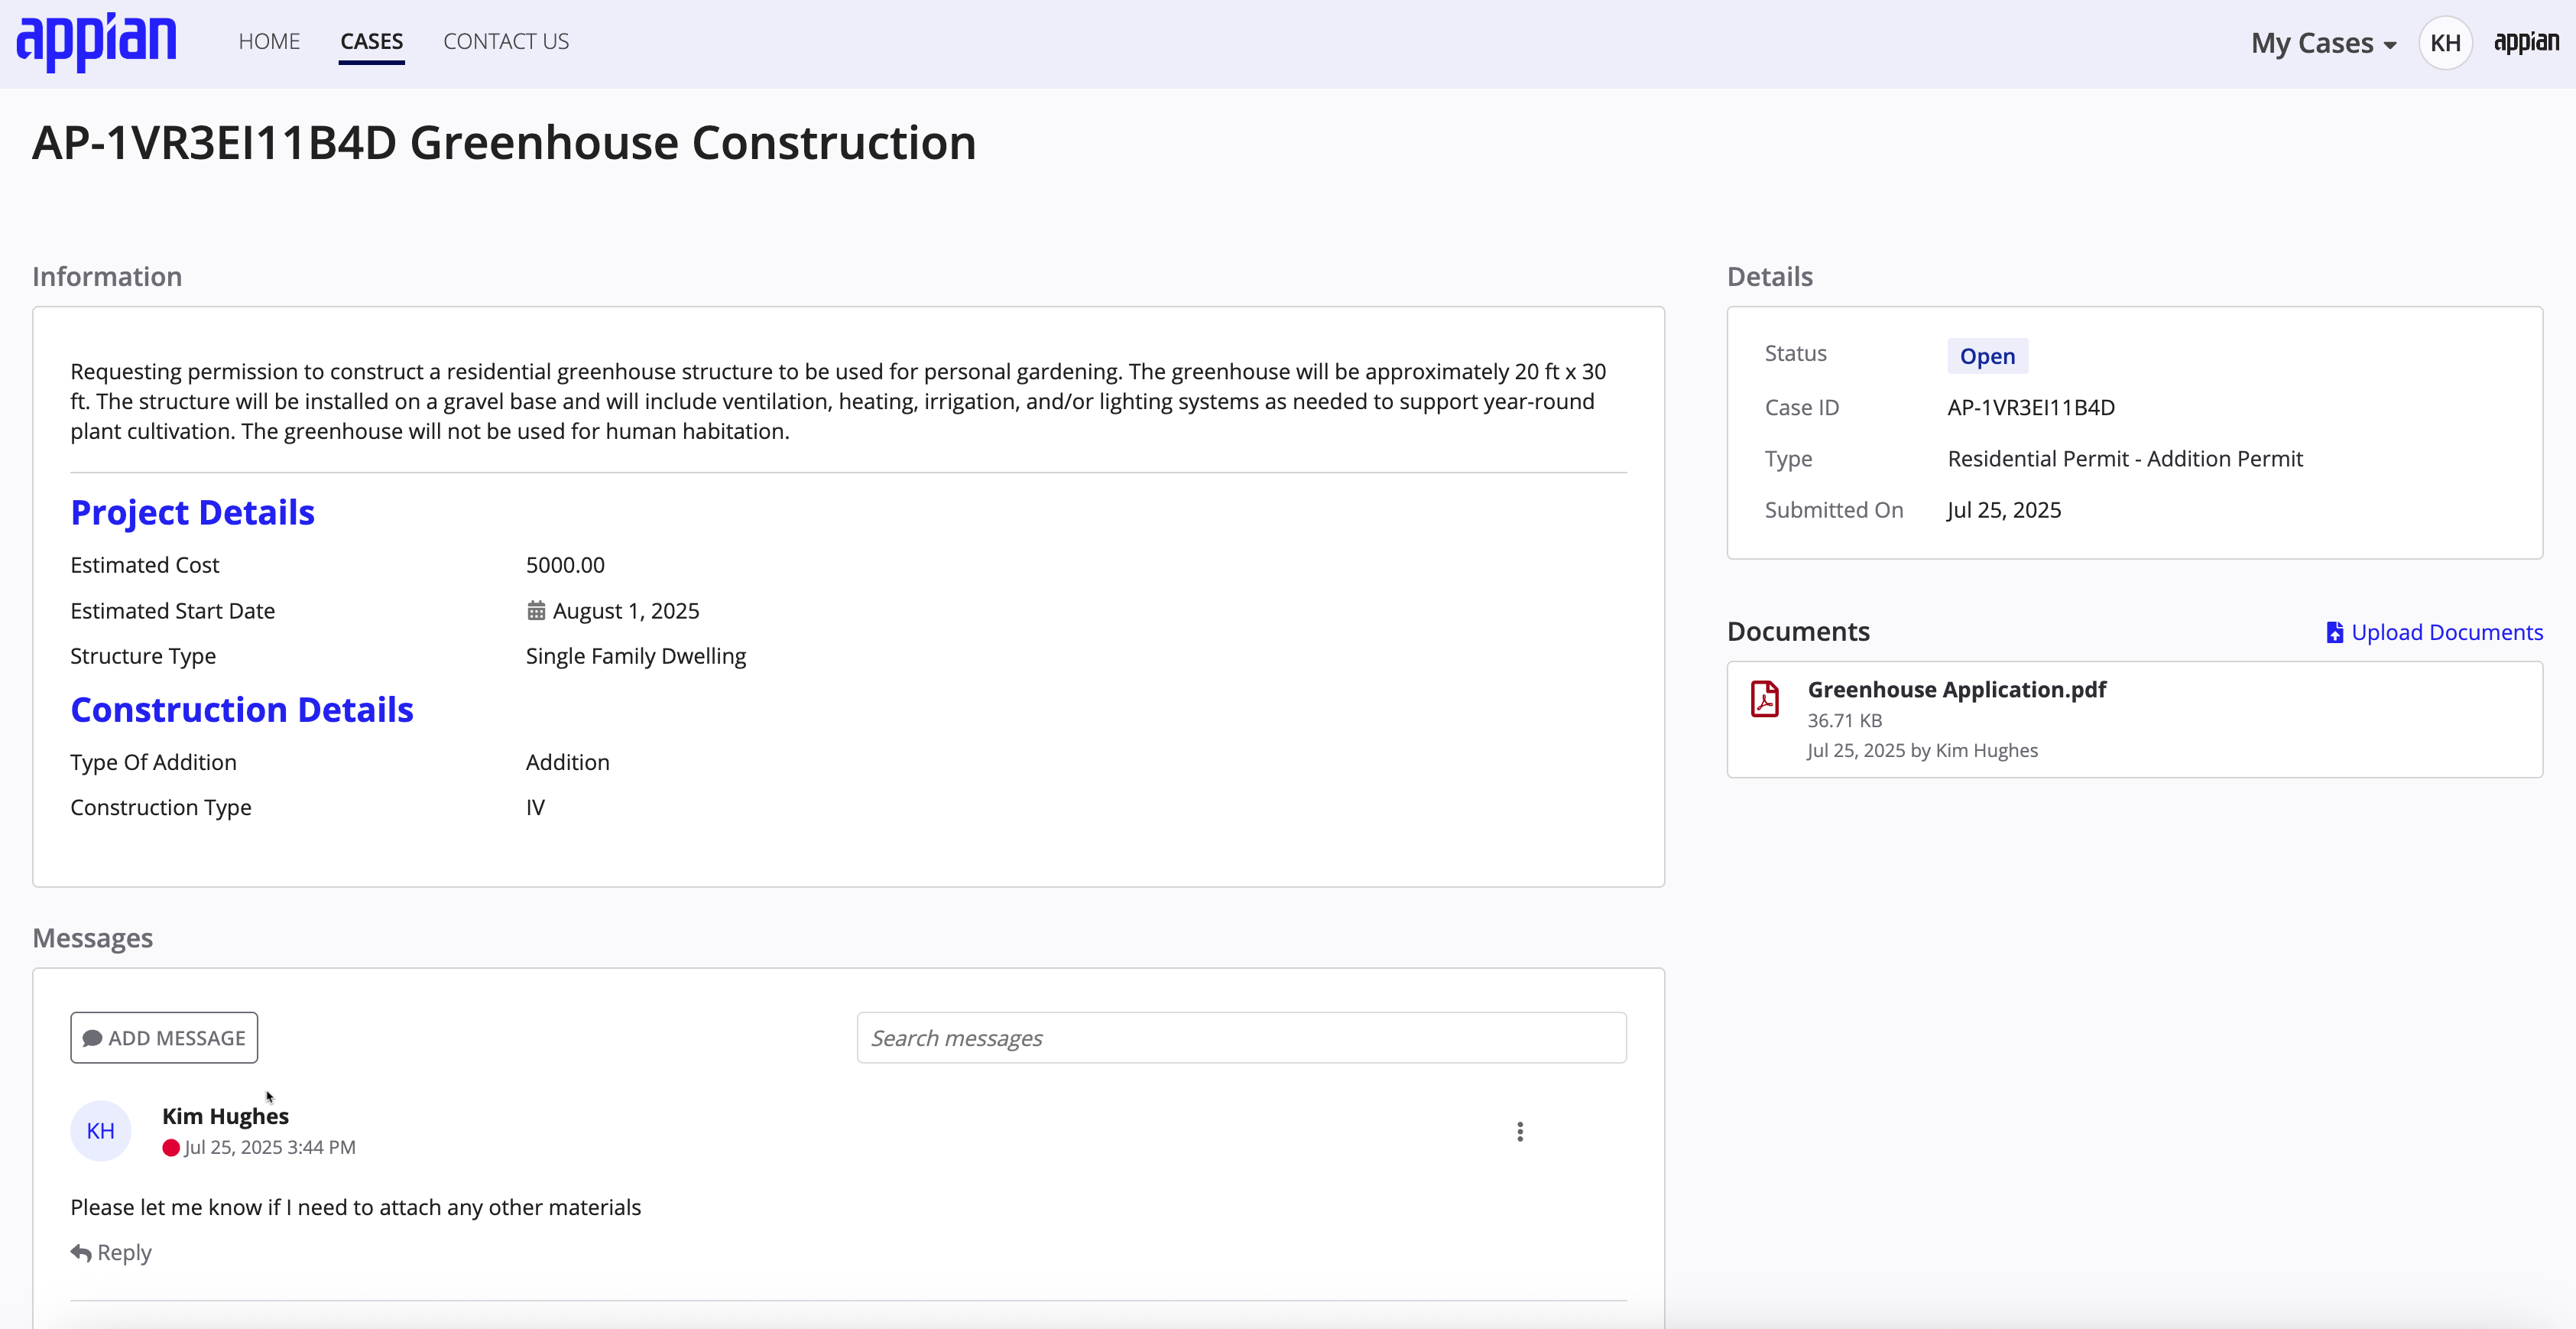Click the Messages section heading
This screenshot has height=1329, width=2576.
click(92, 938)
